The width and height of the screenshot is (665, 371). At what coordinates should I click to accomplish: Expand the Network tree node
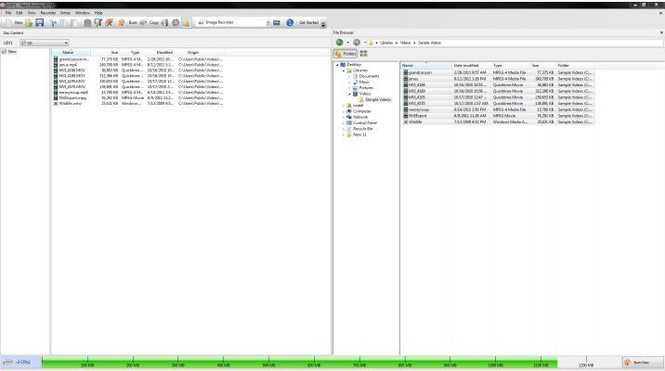point(344,117)
